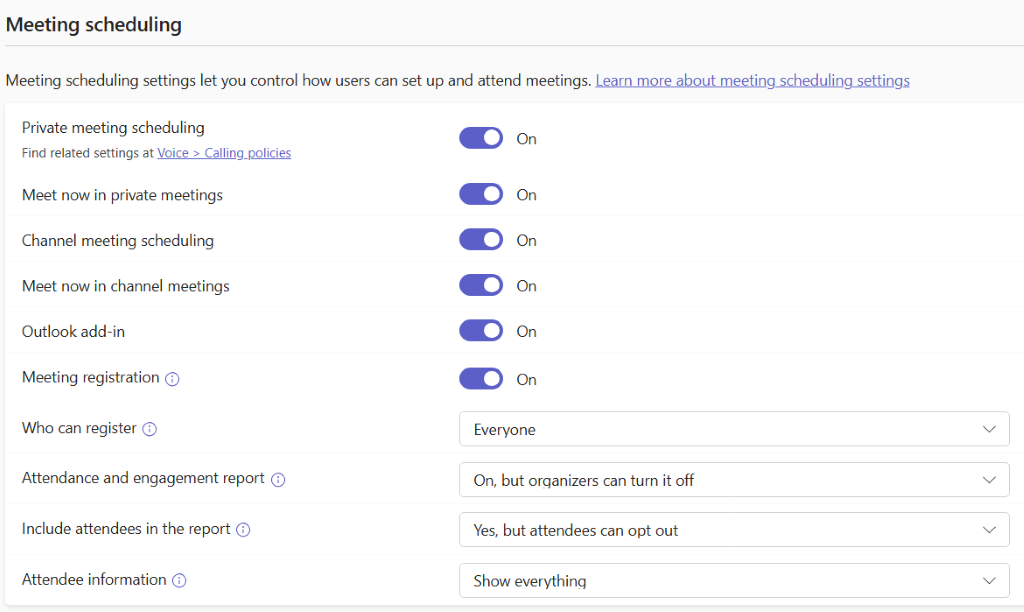
Task: Open Learn more about meeting scheduling settings
Action: [x=752, y=80]
